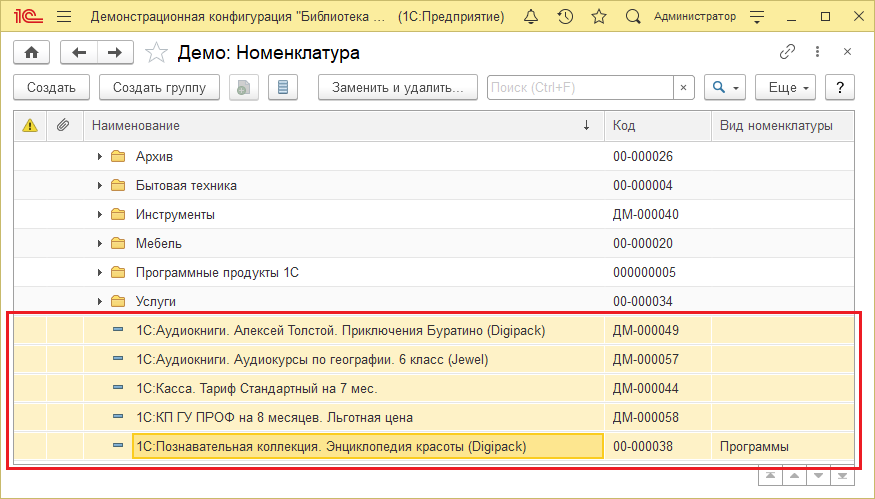Open the main hamburger menu
Viewport: 875px width, 499px height.
coord(64,17)
